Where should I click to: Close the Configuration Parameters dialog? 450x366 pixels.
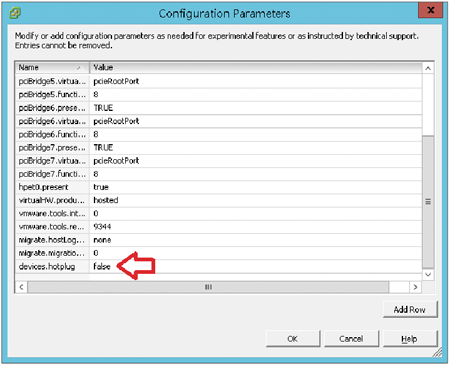tap(430, 10)
